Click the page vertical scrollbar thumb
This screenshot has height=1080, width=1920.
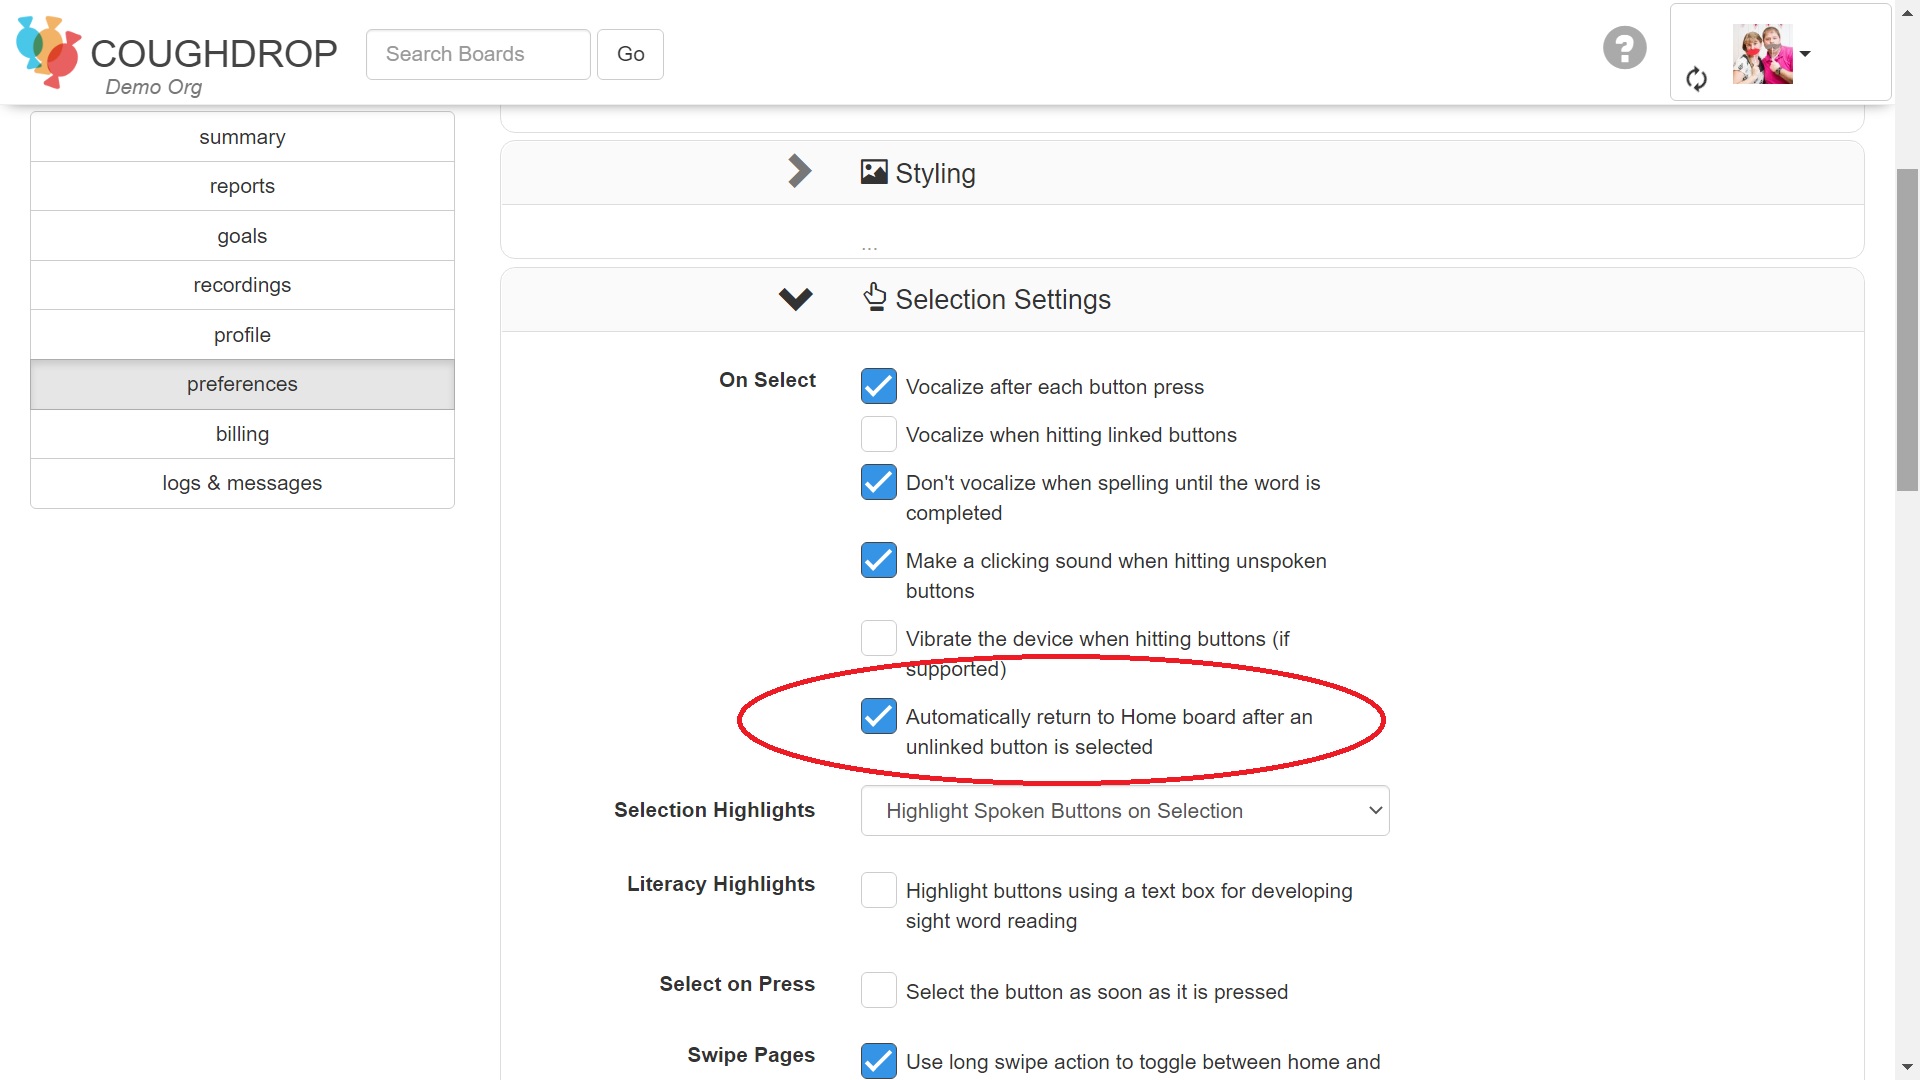click(1907, 330)
